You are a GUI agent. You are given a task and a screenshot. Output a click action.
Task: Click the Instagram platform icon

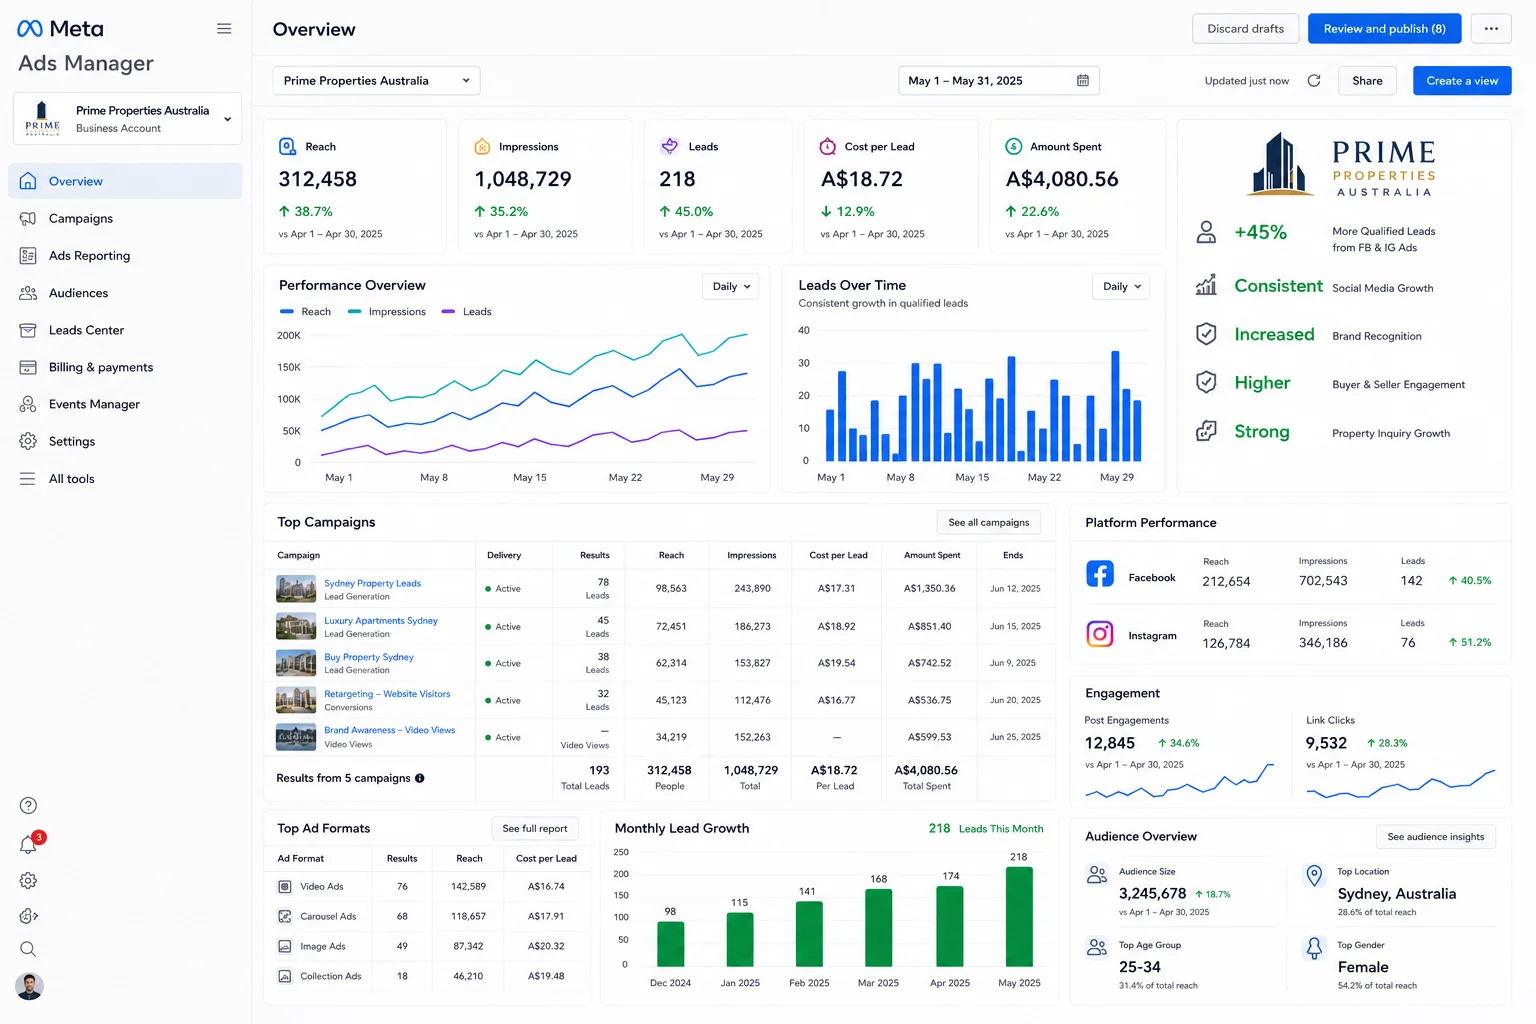coord(1100,634)
